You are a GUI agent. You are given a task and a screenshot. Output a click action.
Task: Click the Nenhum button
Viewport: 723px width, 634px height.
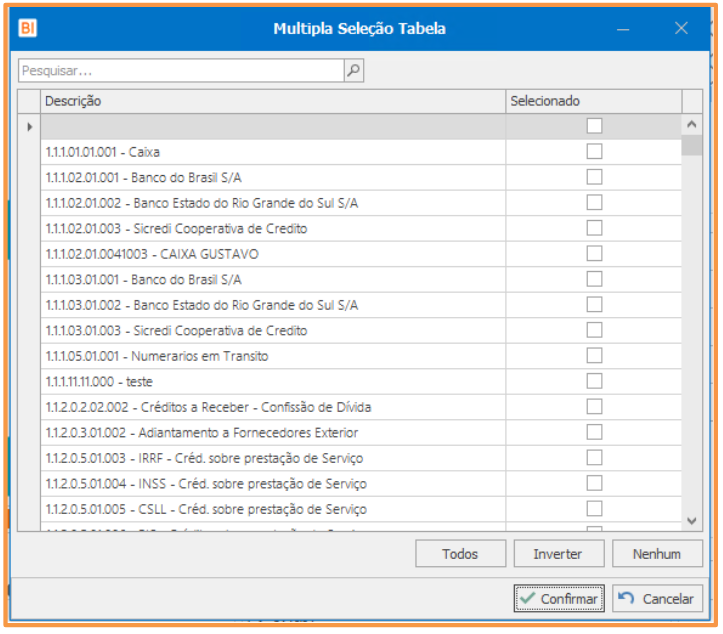[657, 554]
